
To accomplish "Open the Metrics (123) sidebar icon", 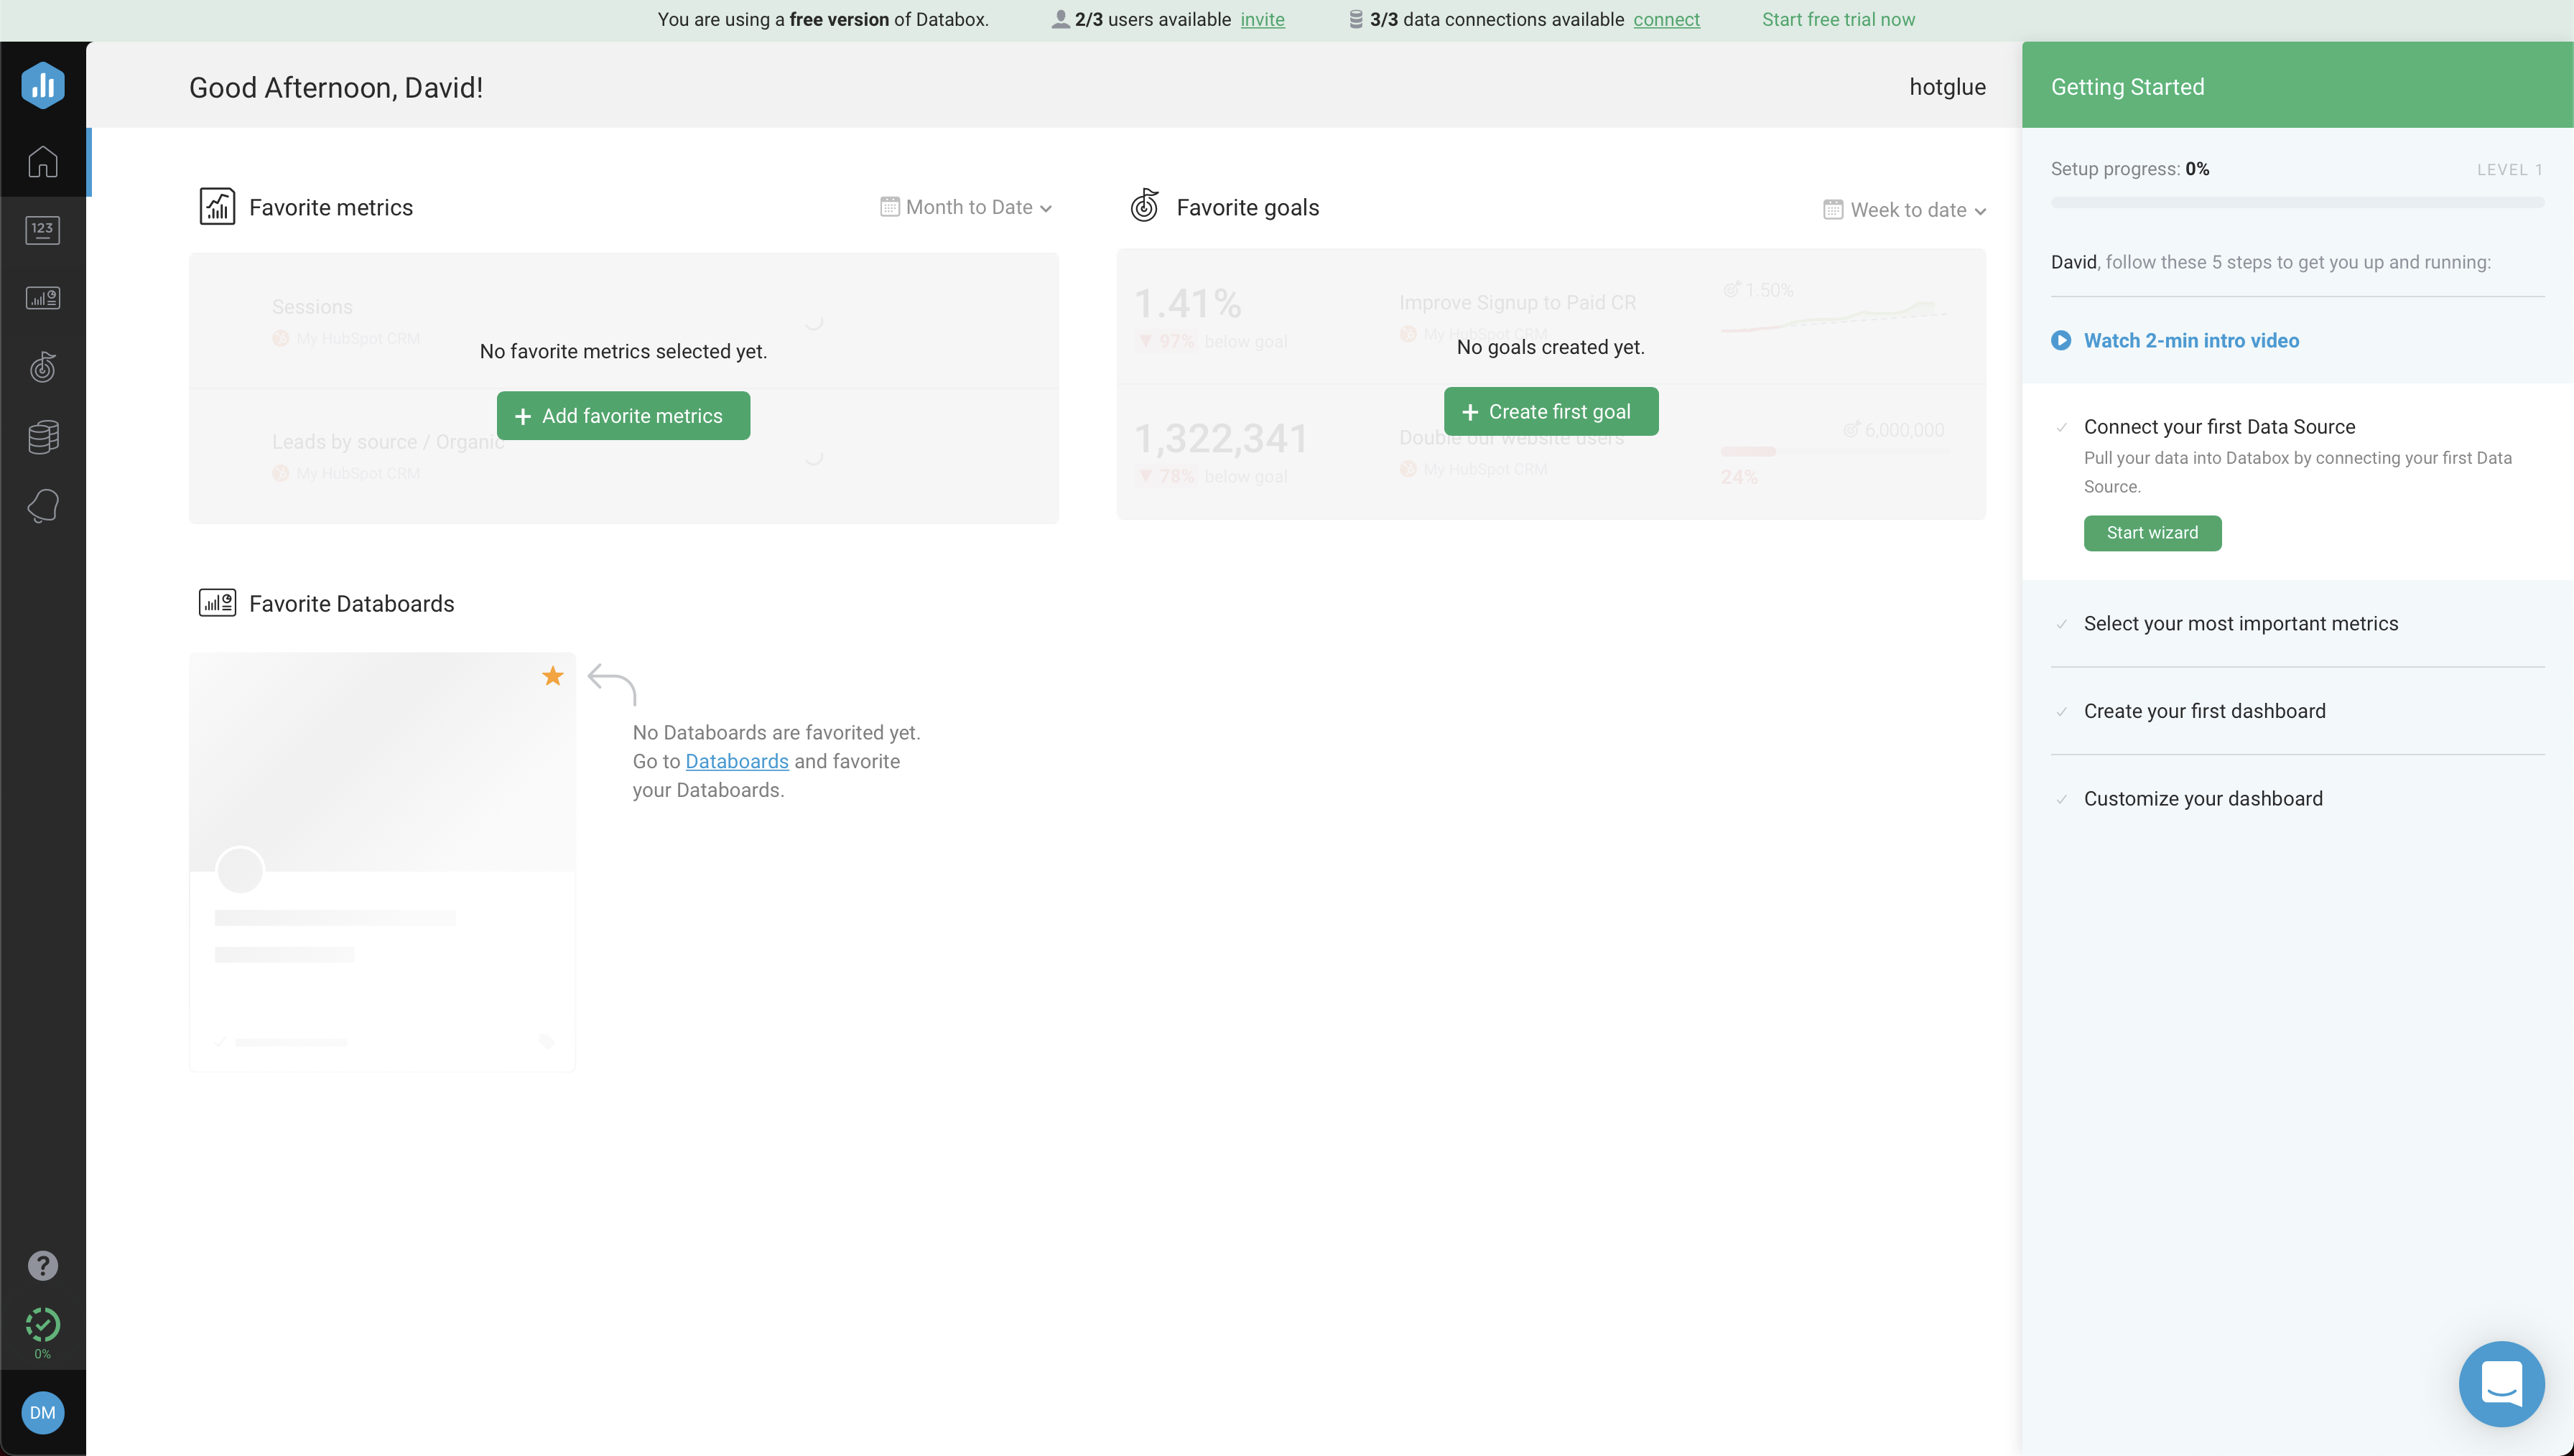I will (43, 230).
